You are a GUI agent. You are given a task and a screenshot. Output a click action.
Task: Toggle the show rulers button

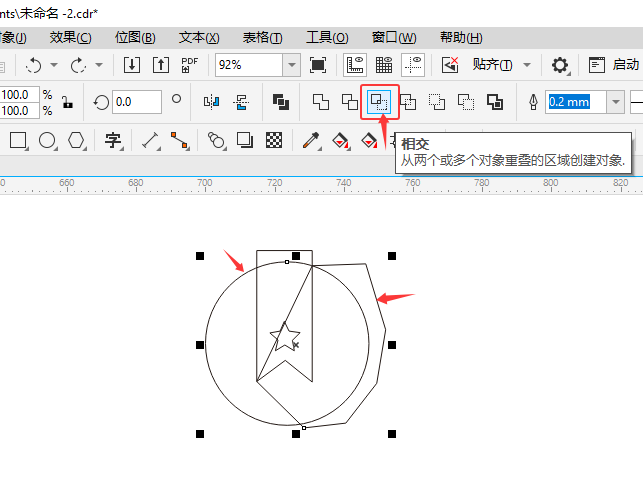pos(355,65)
